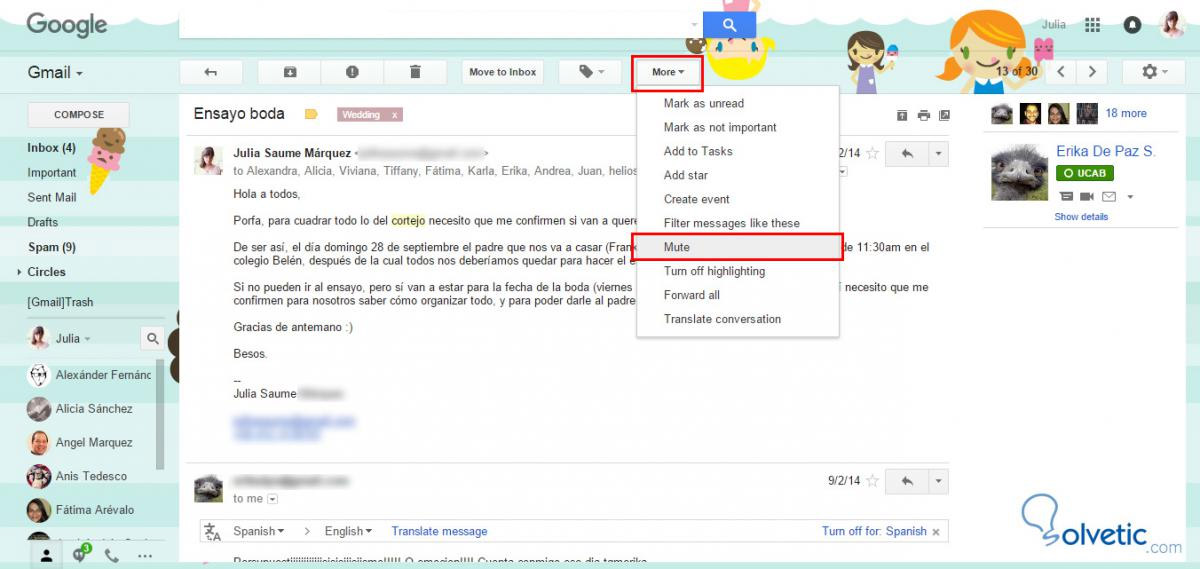Open the search options dropdown arrow
This screenshot has height=569, width=1200.
(x=695, y=25)
